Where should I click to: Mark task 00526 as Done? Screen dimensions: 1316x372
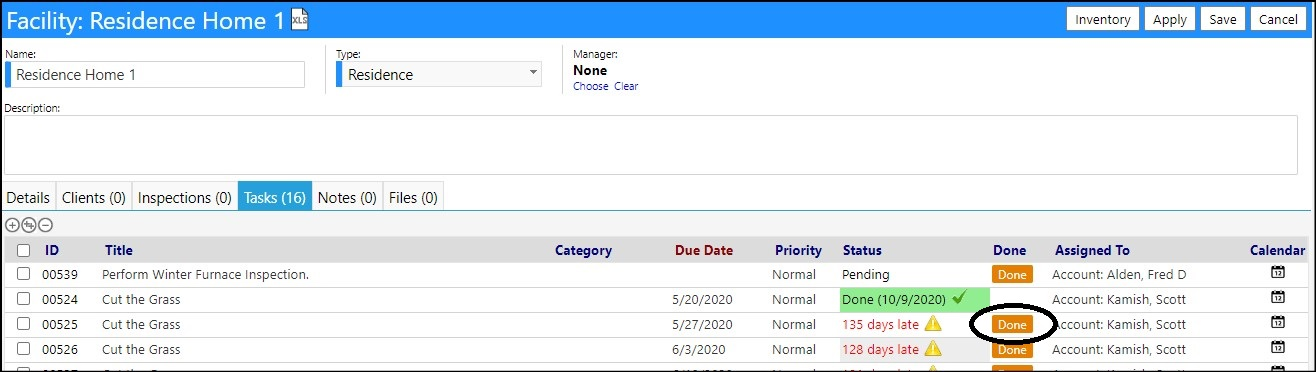coord(1012,350)
